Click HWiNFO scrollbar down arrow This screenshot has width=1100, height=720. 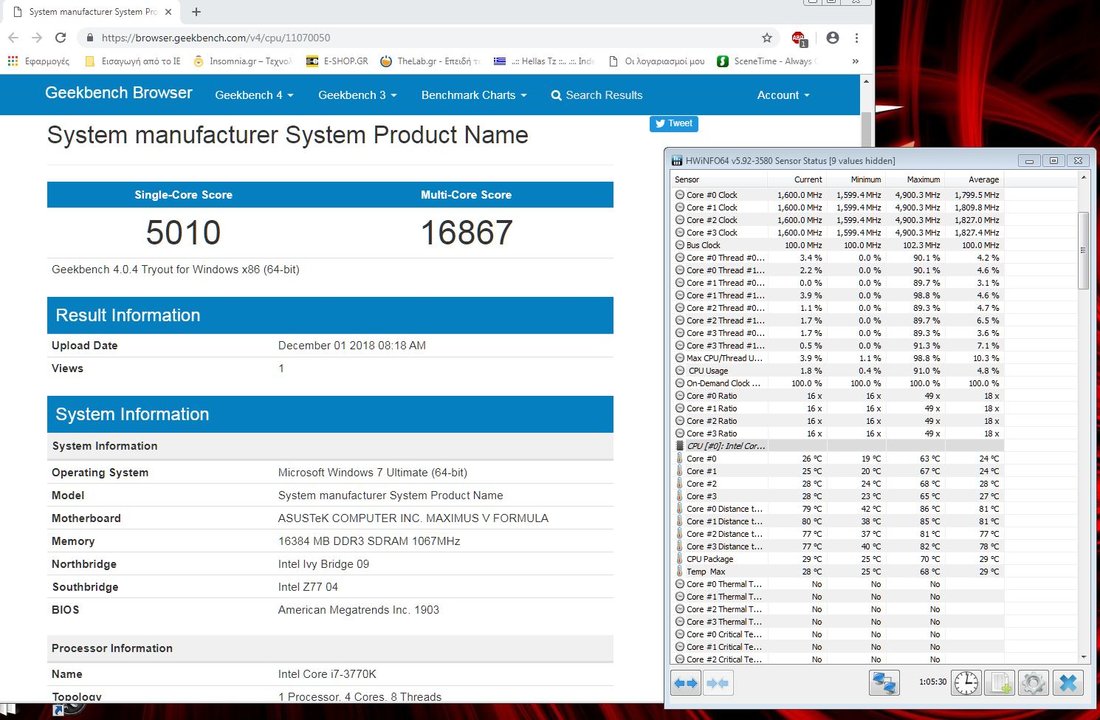pyautogui.click(x=1084, y=658)
